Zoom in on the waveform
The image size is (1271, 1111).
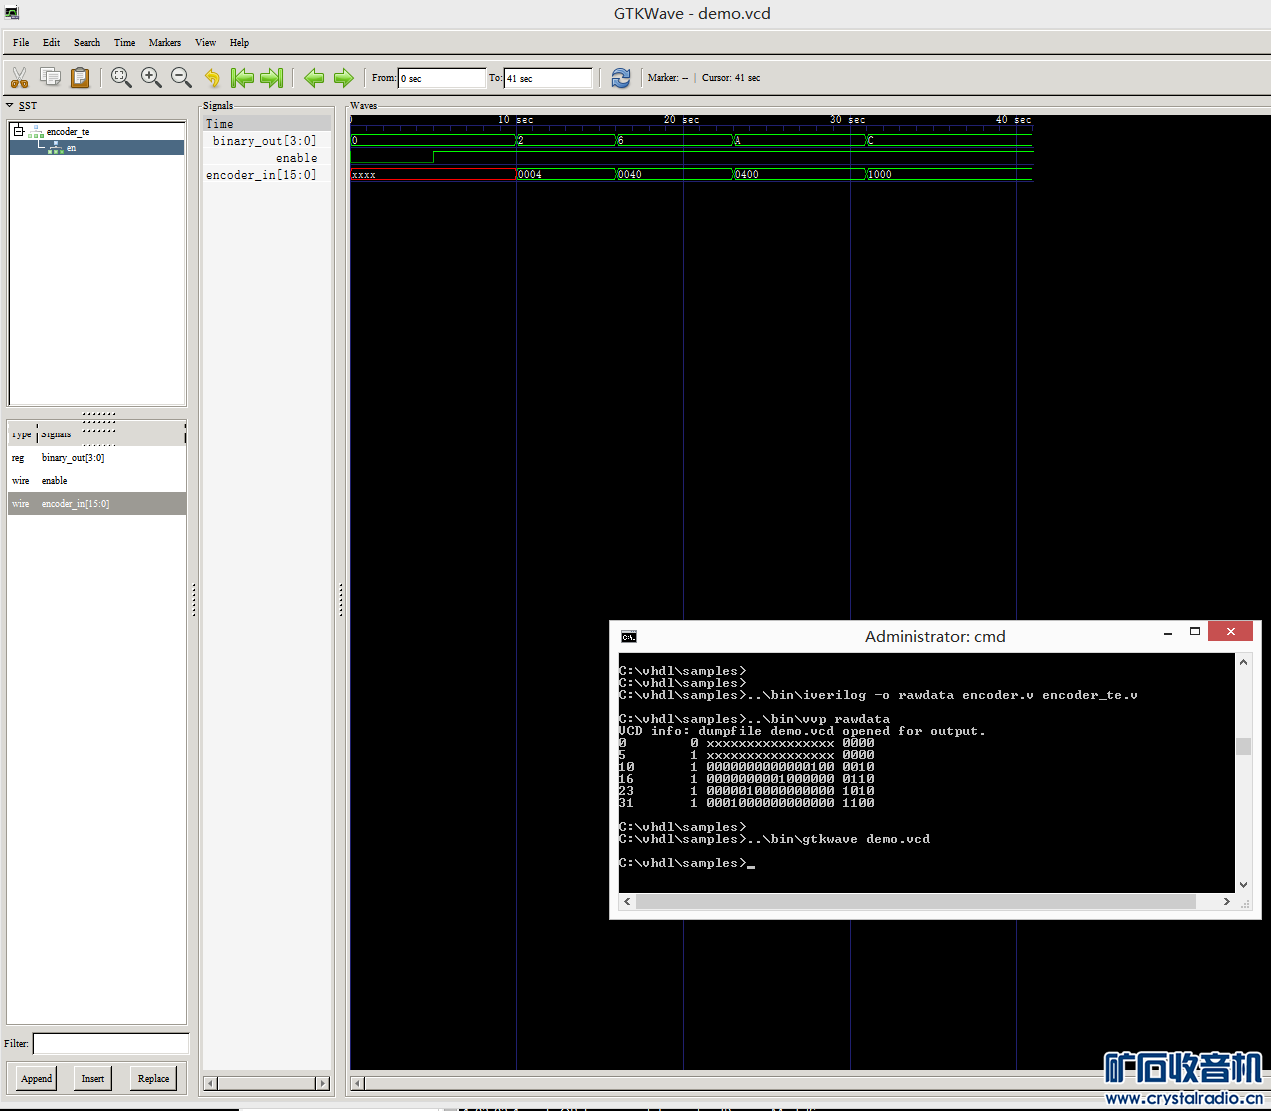(x=151, y=77)
